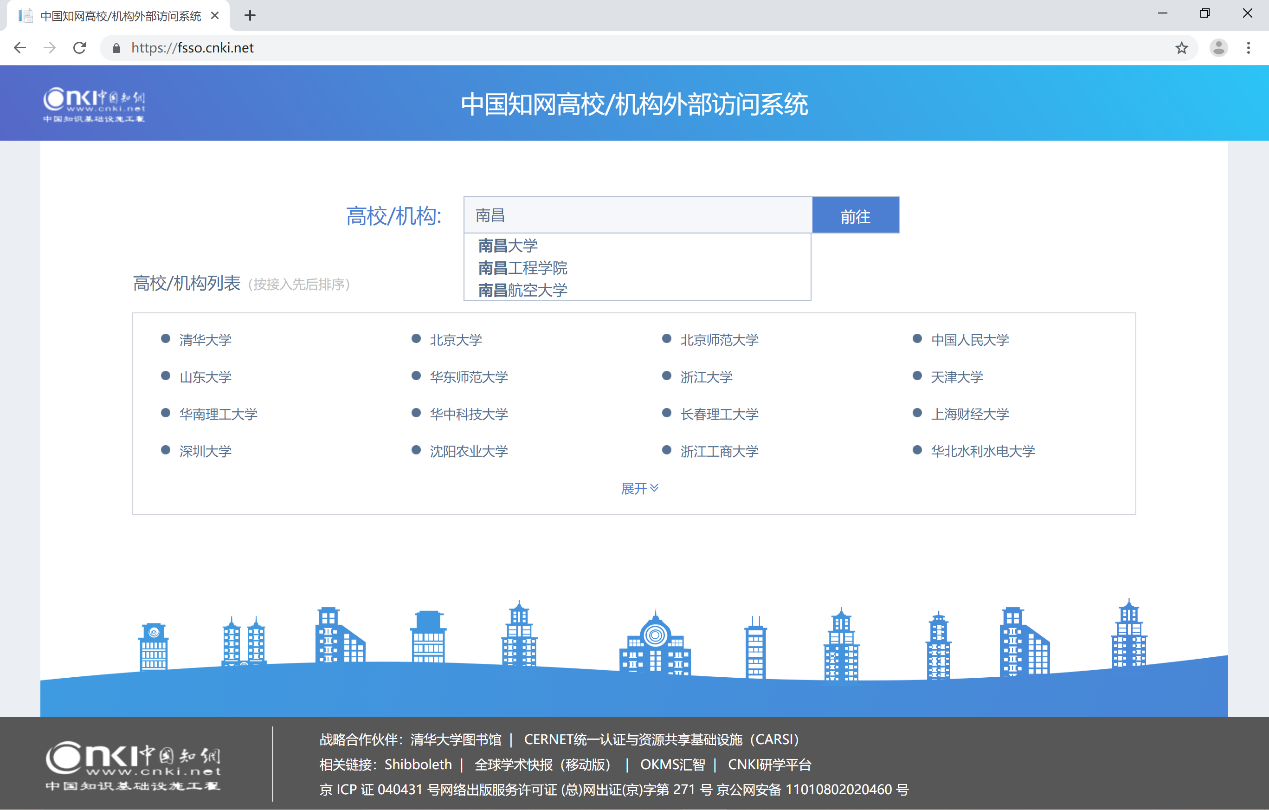Click the 高校/机构列表 heading text
Viewport: 1269px width, 810px height.
pyautogui.click(x=187, y=284)
